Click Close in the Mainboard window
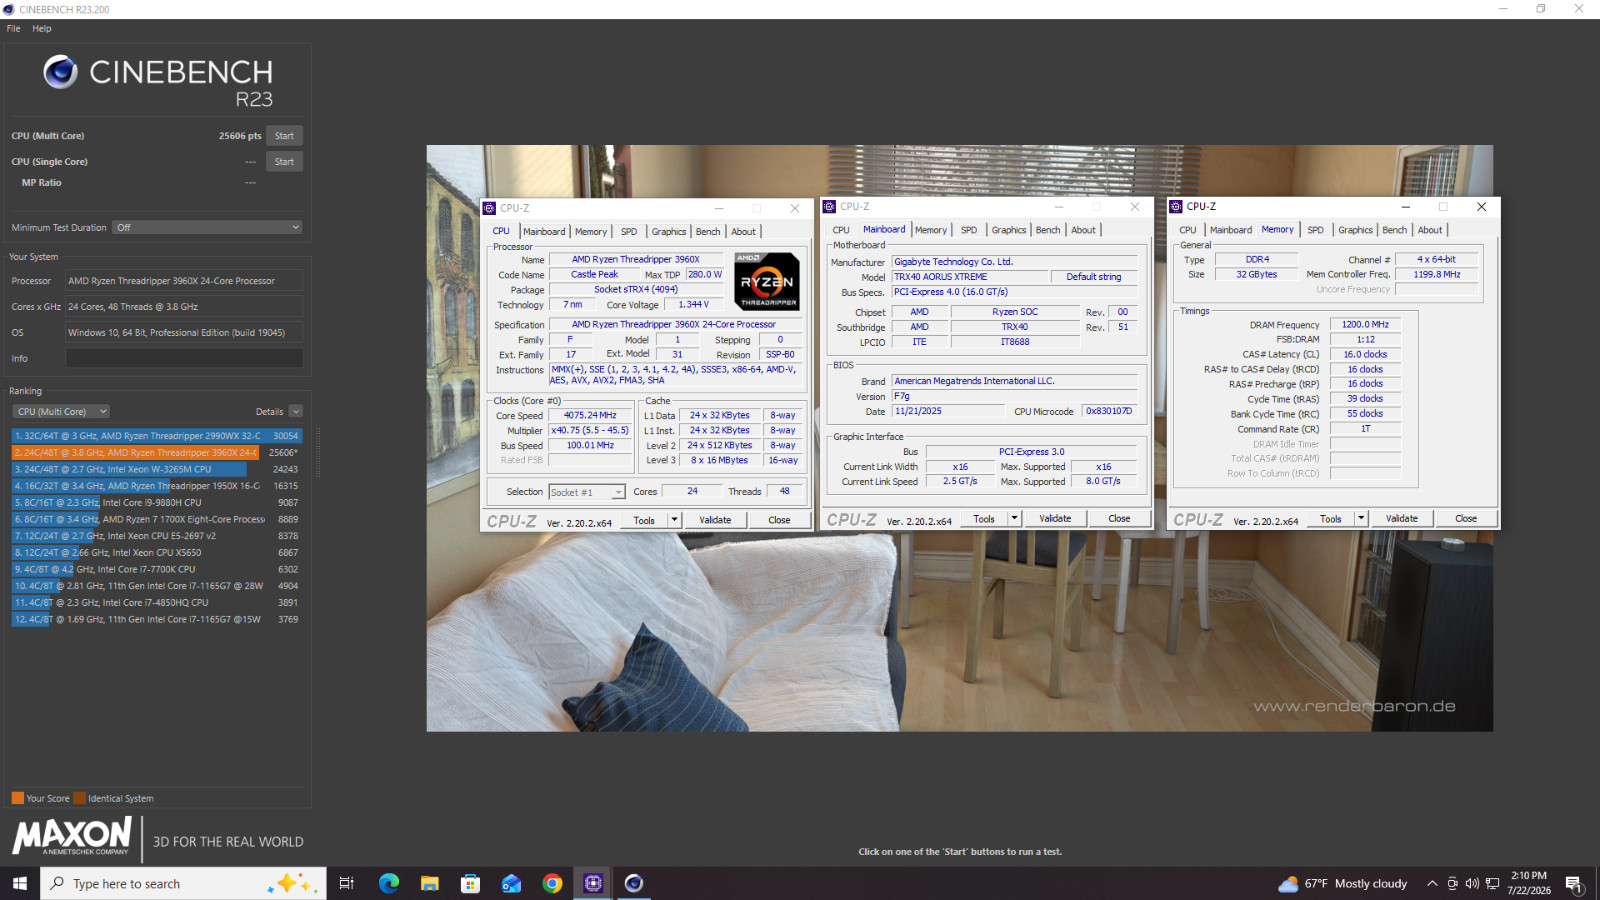 click(x=1119, y=519)
